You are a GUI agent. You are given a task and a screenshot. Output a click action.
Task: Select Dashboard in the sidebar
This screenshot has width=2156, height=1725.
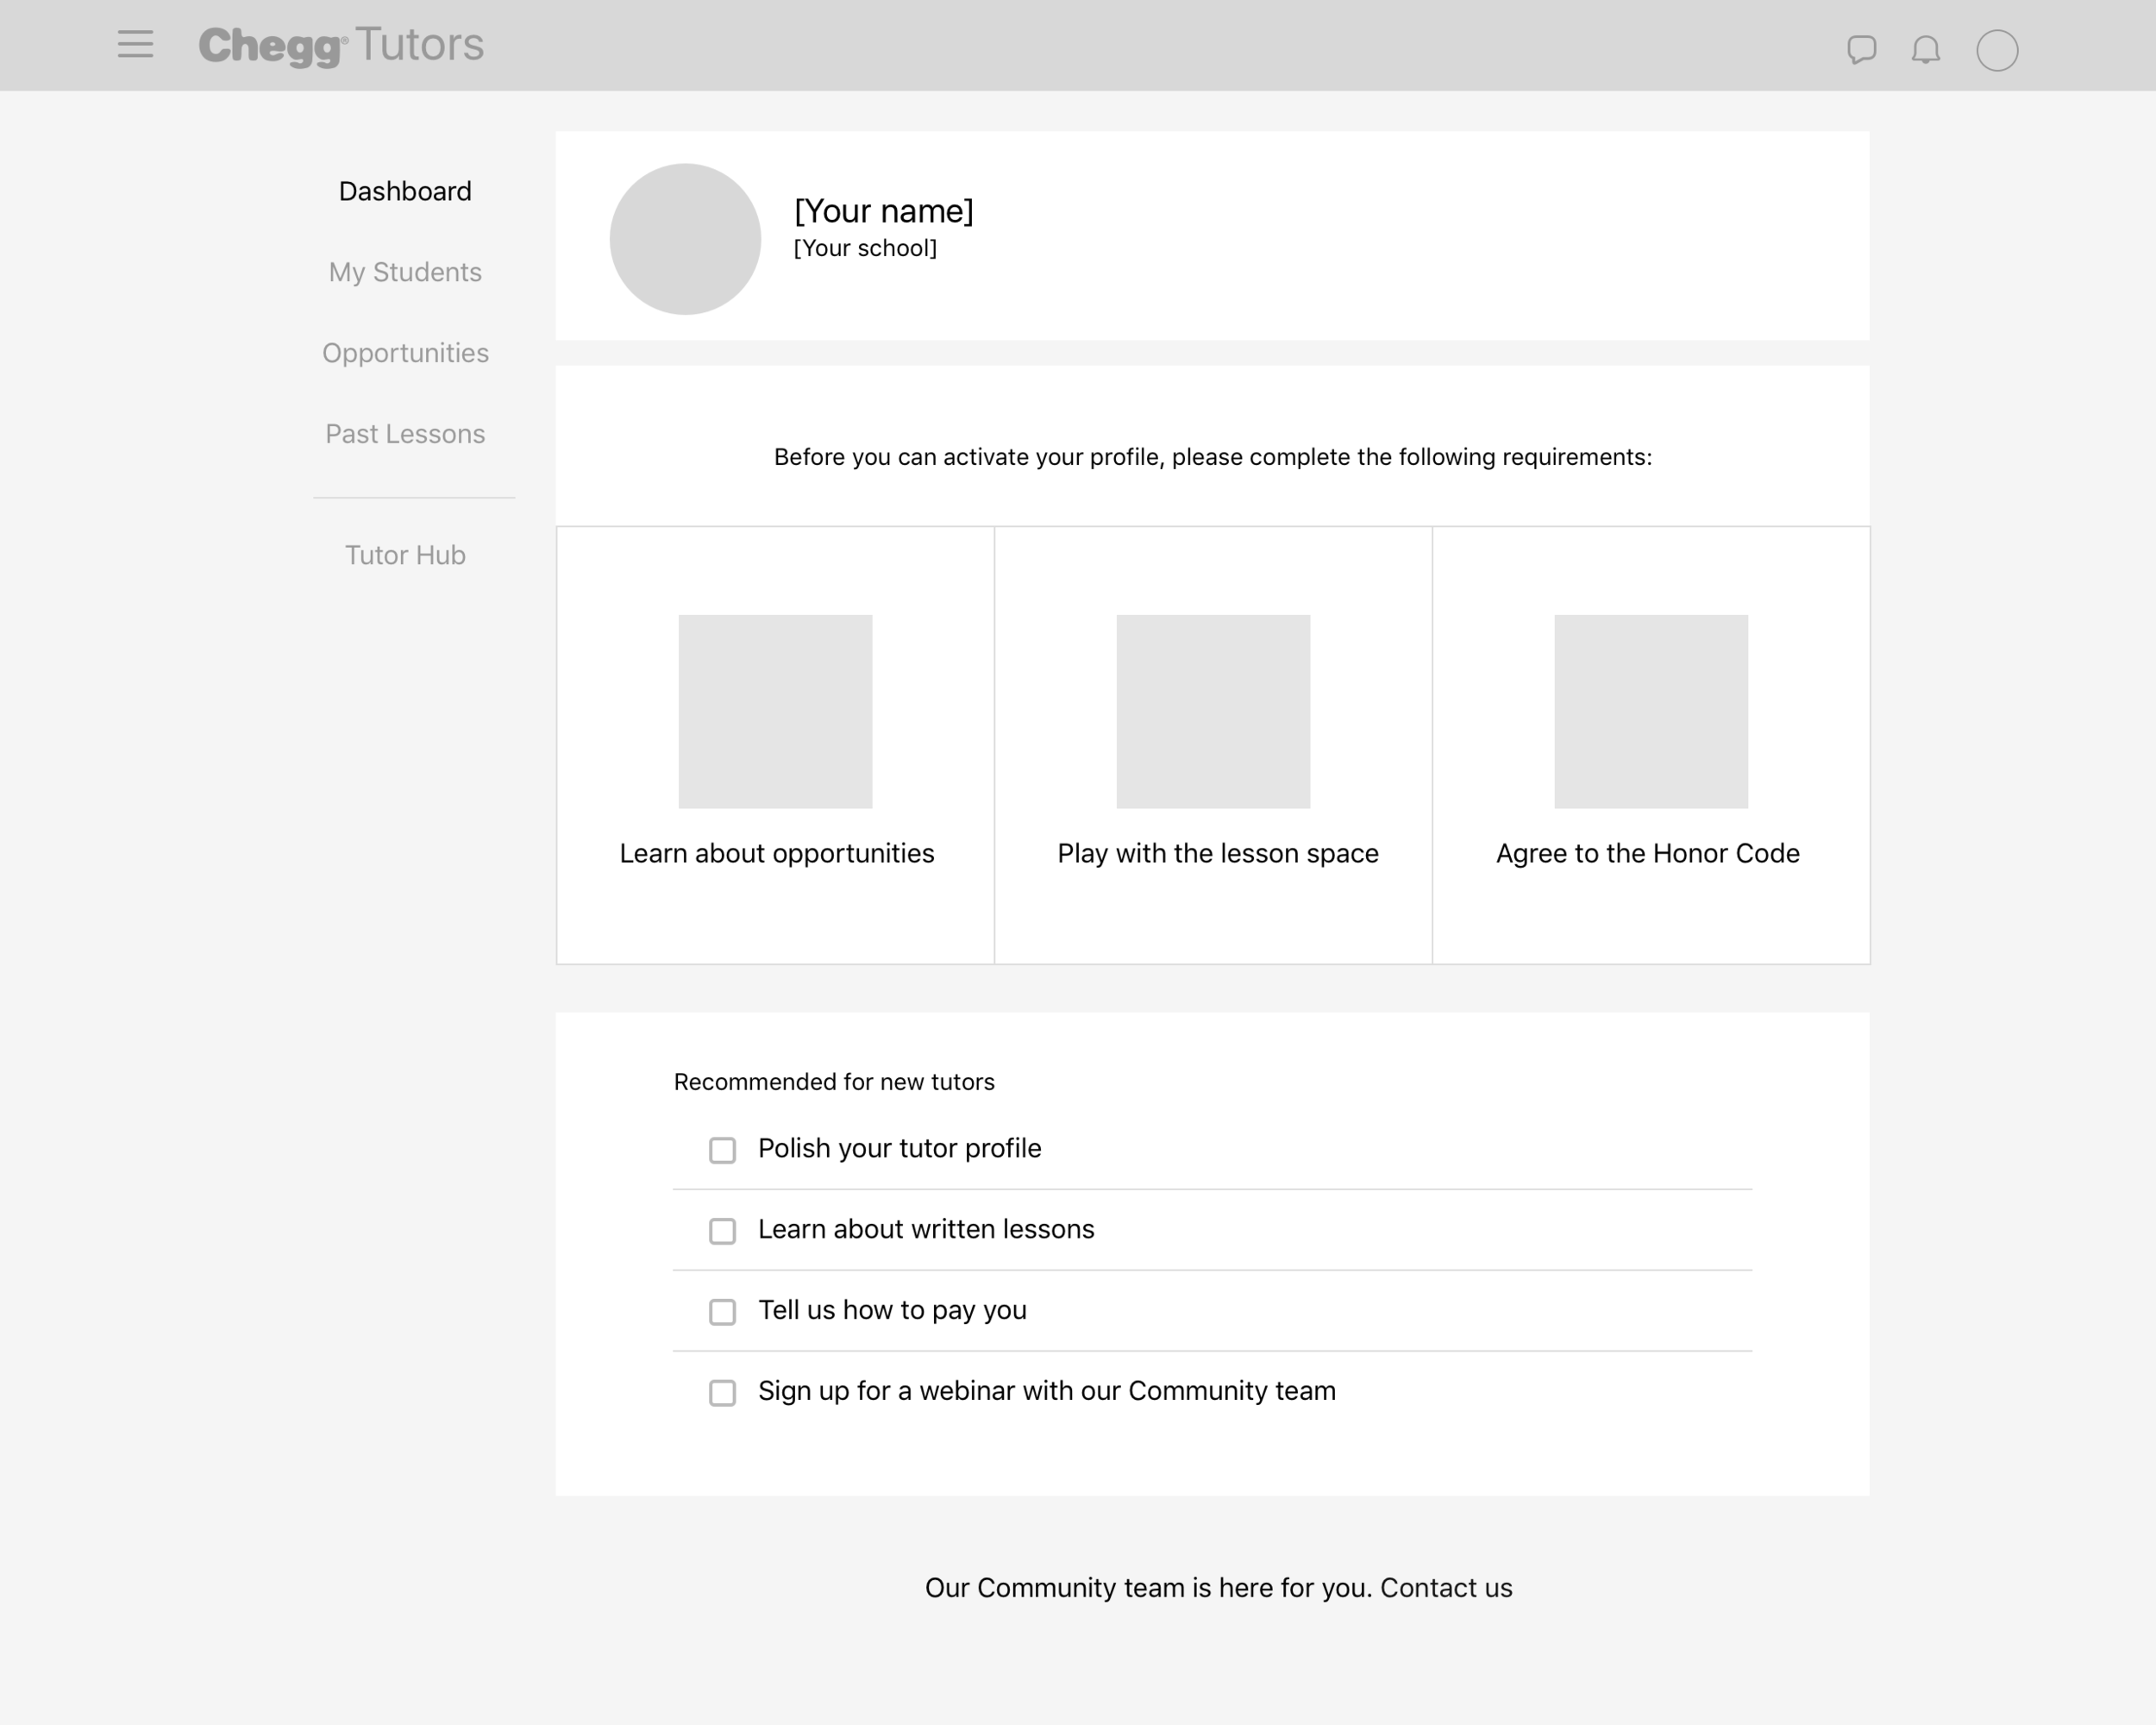click(405, 191)
